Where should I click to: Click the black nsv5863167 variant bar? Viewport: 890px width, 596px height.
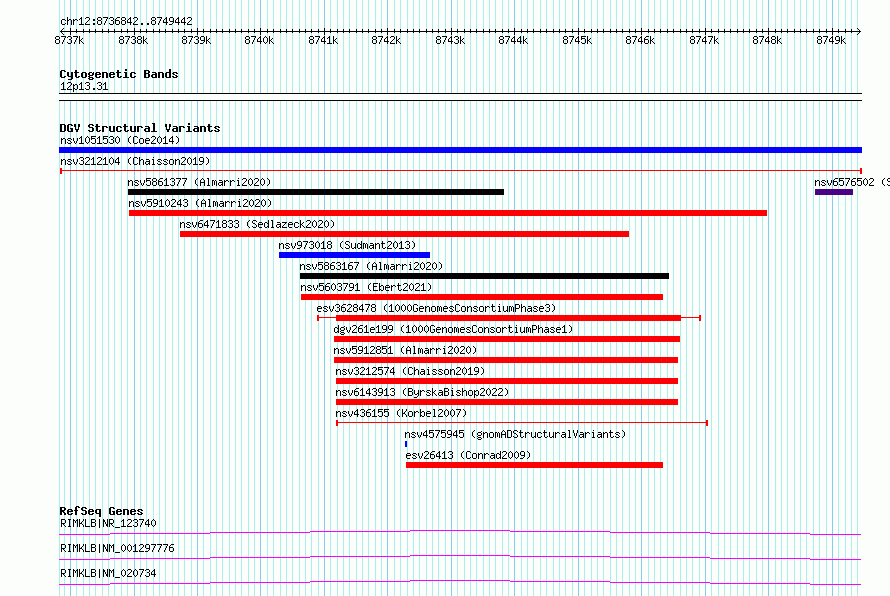pos(484,276)
